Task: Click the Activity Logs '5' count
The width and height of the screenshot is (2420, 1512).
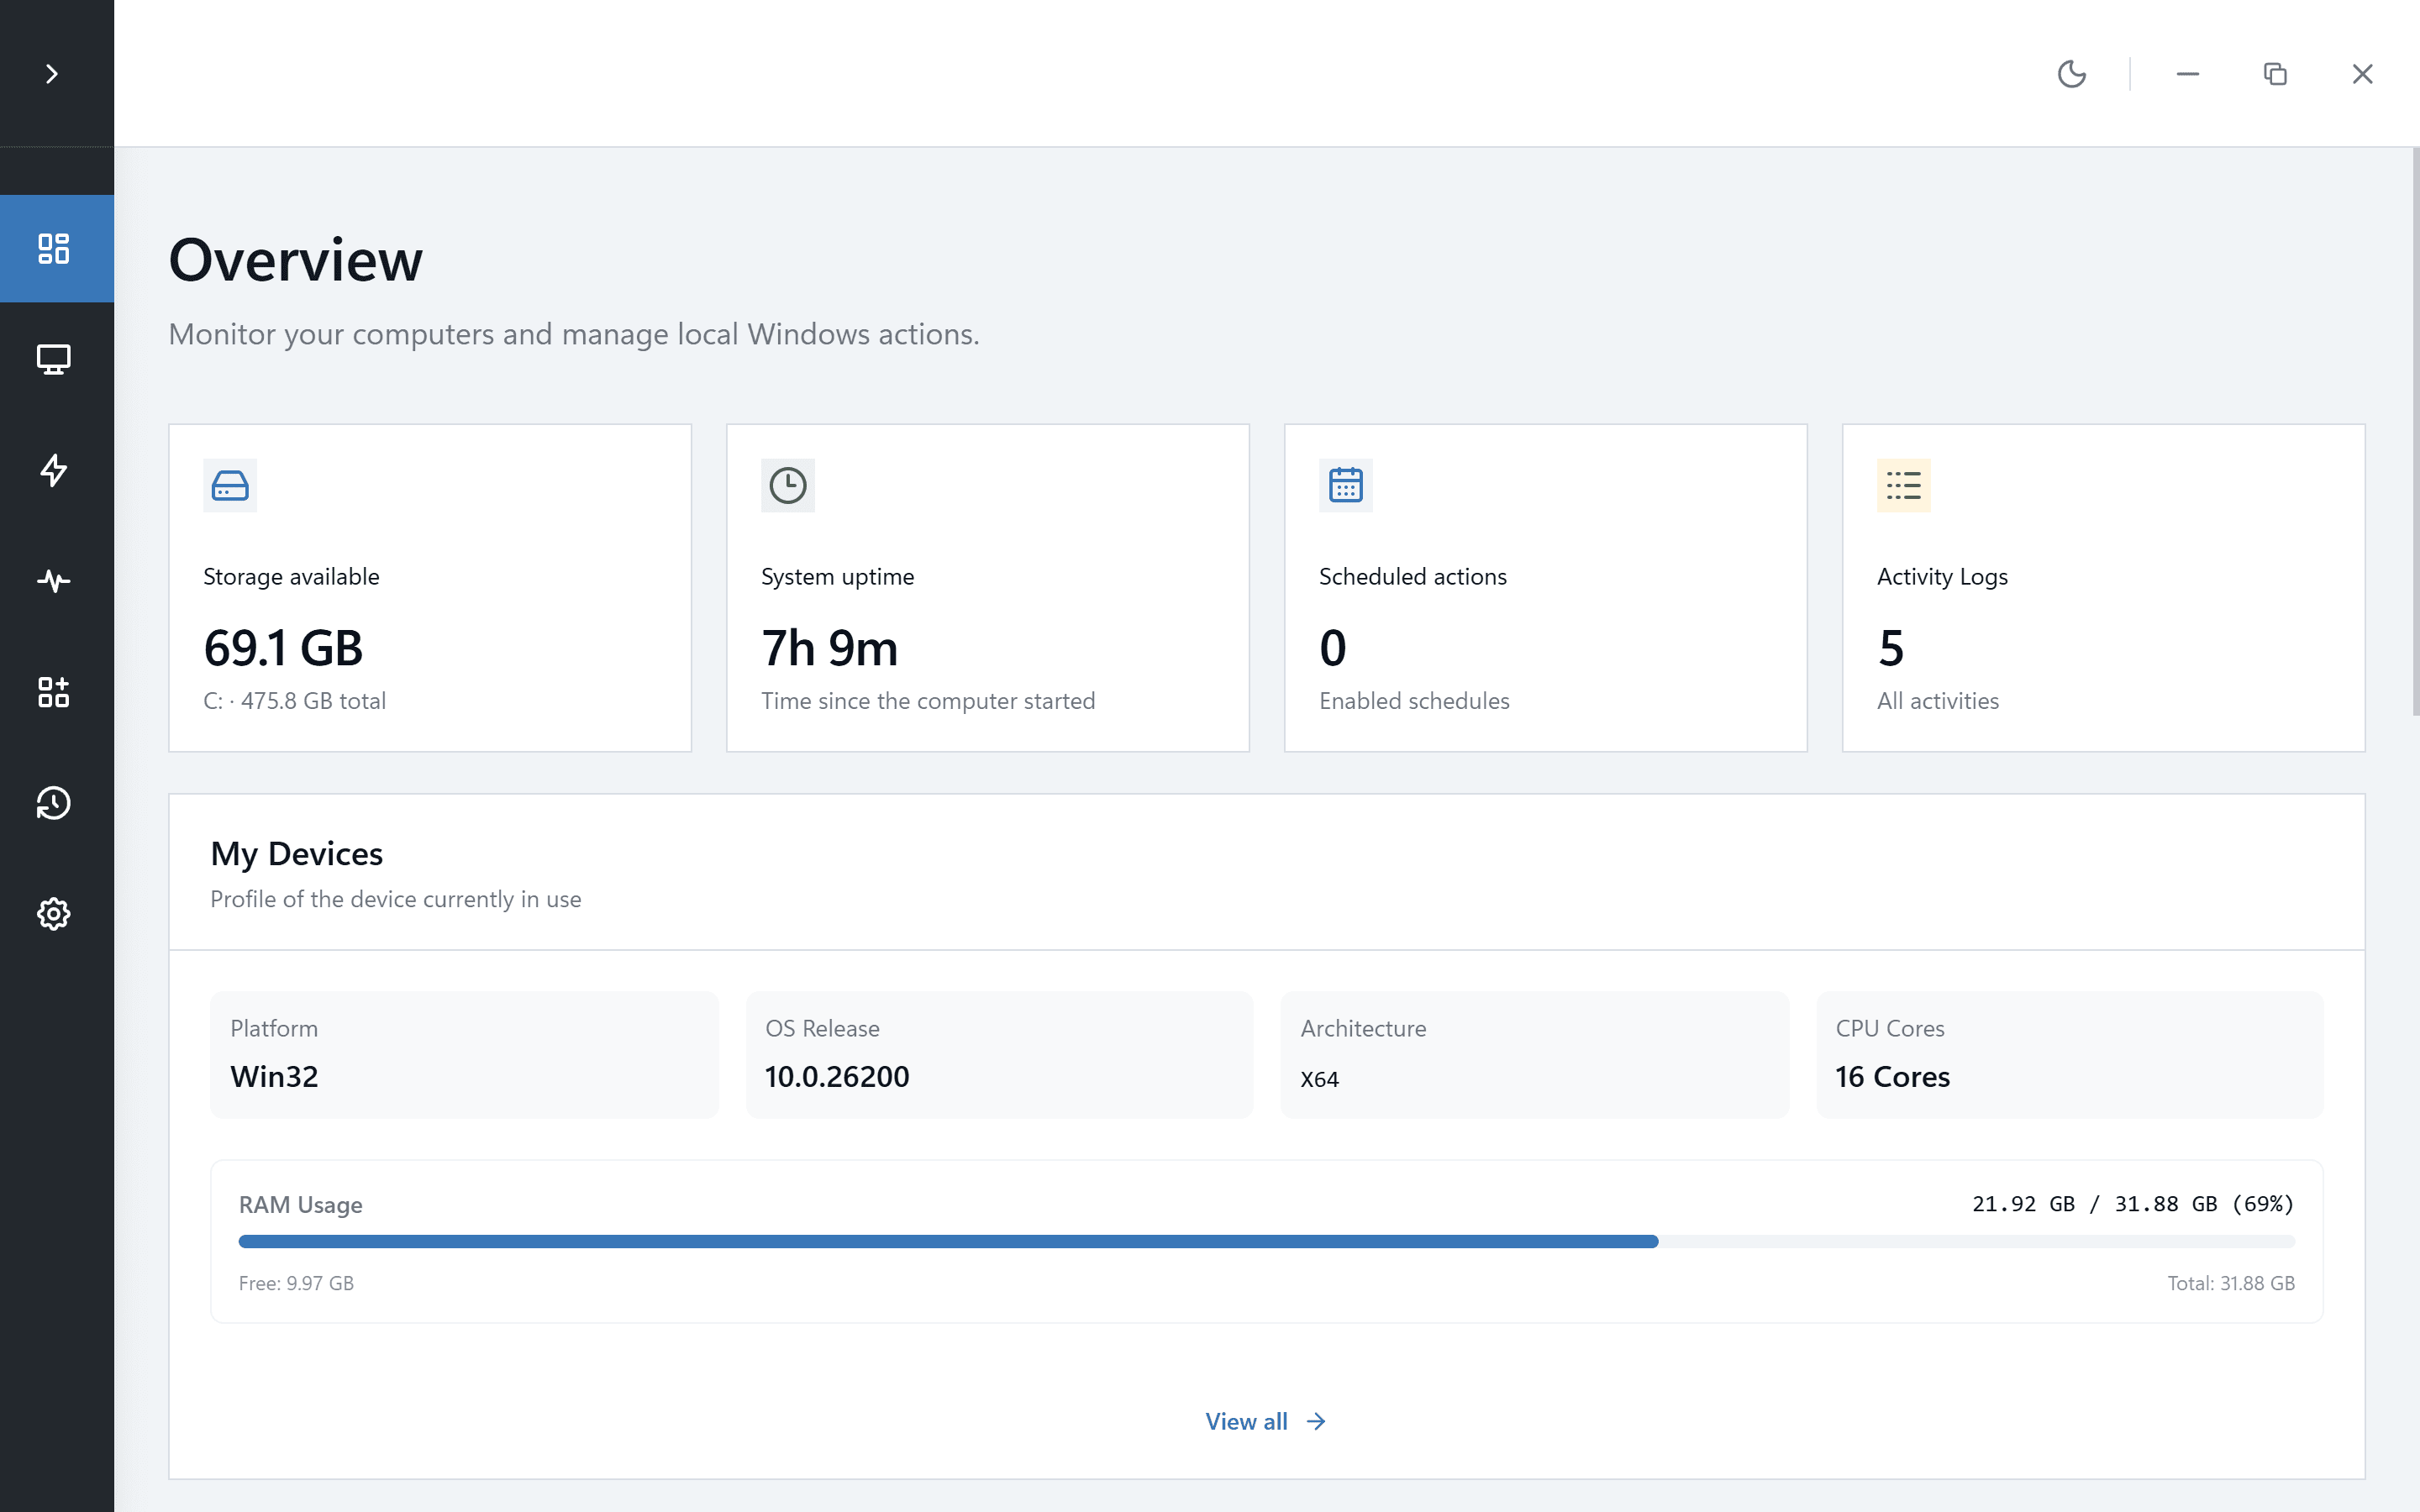Action: point(1891,648)
